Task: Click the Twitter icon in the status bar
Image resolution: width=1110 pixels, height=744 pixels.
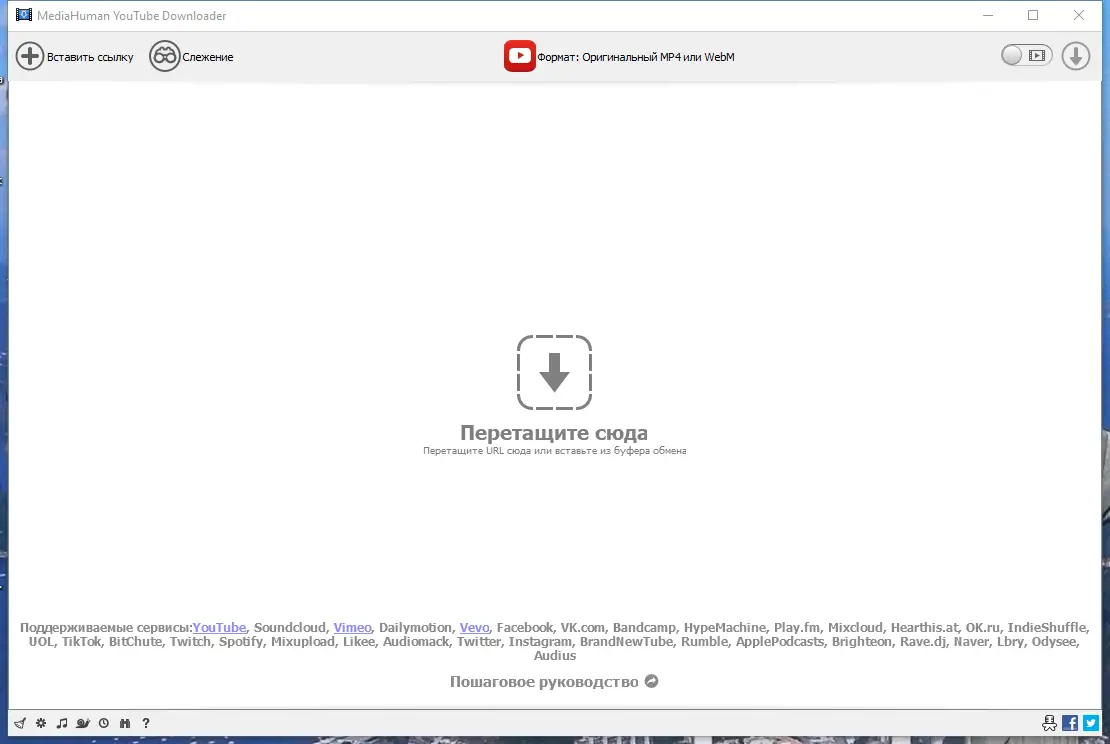Action: click(x=1090, y=722)
